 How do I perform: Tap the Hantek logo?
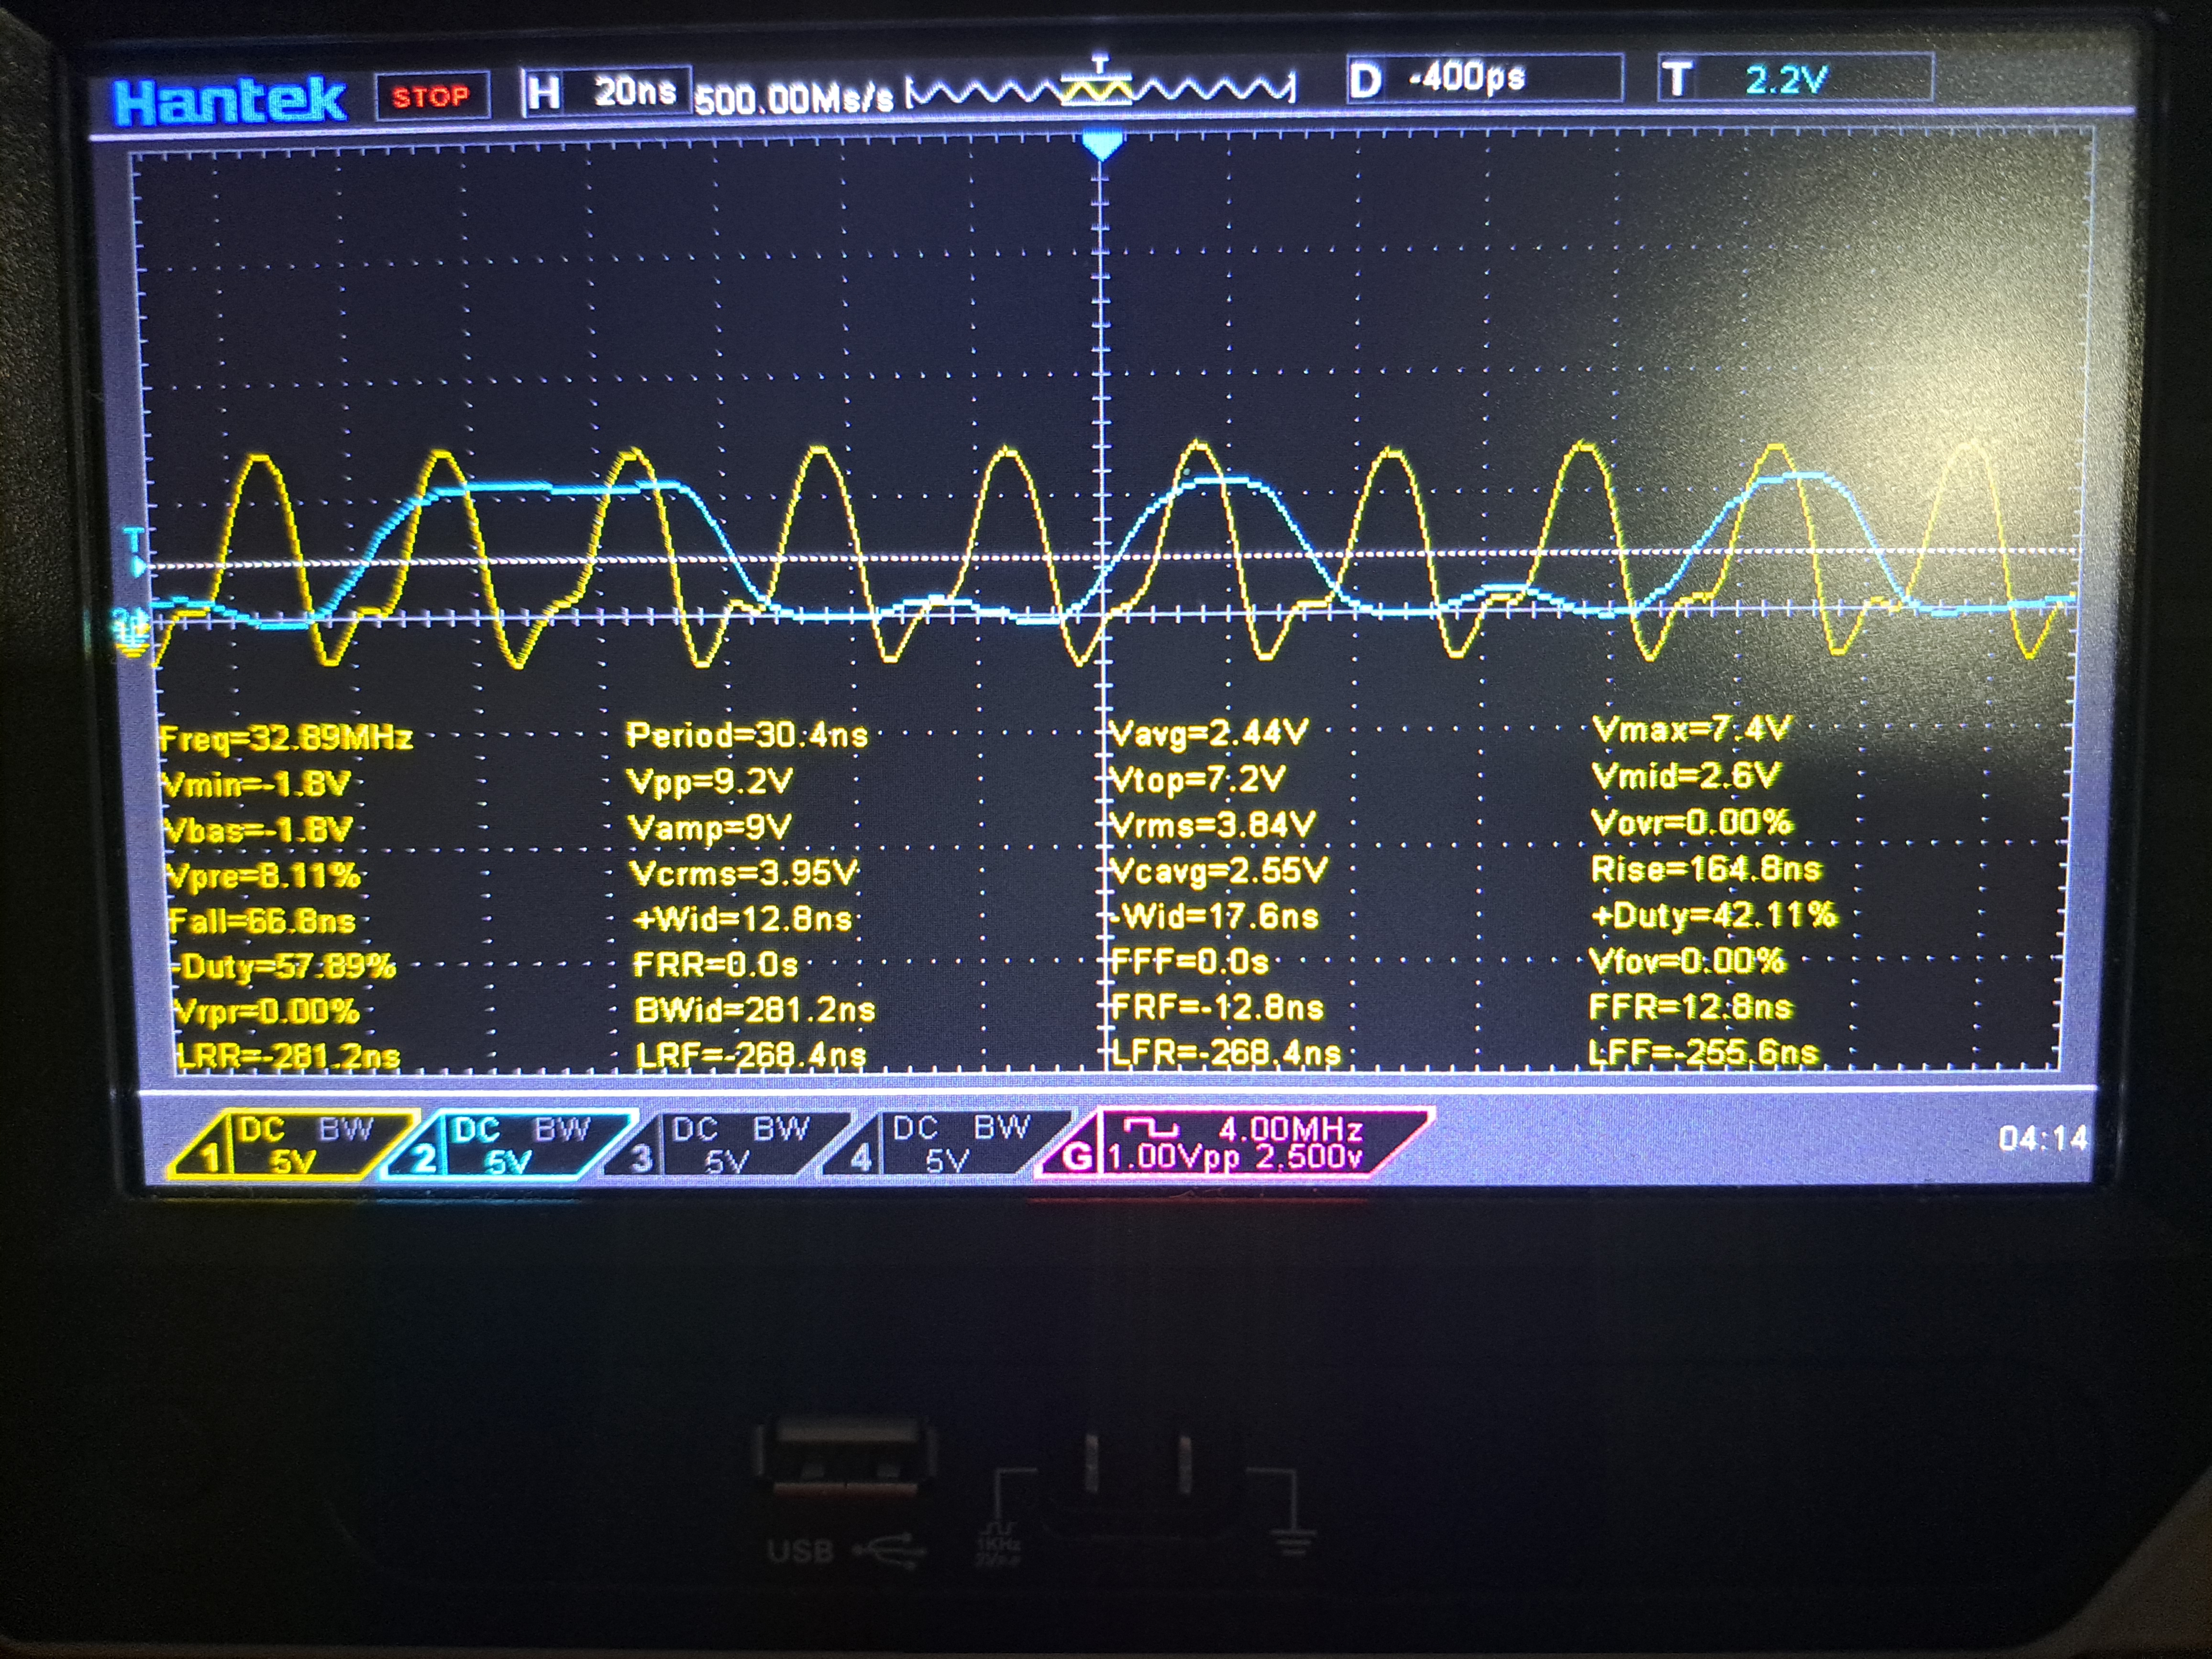click(230, 100)
